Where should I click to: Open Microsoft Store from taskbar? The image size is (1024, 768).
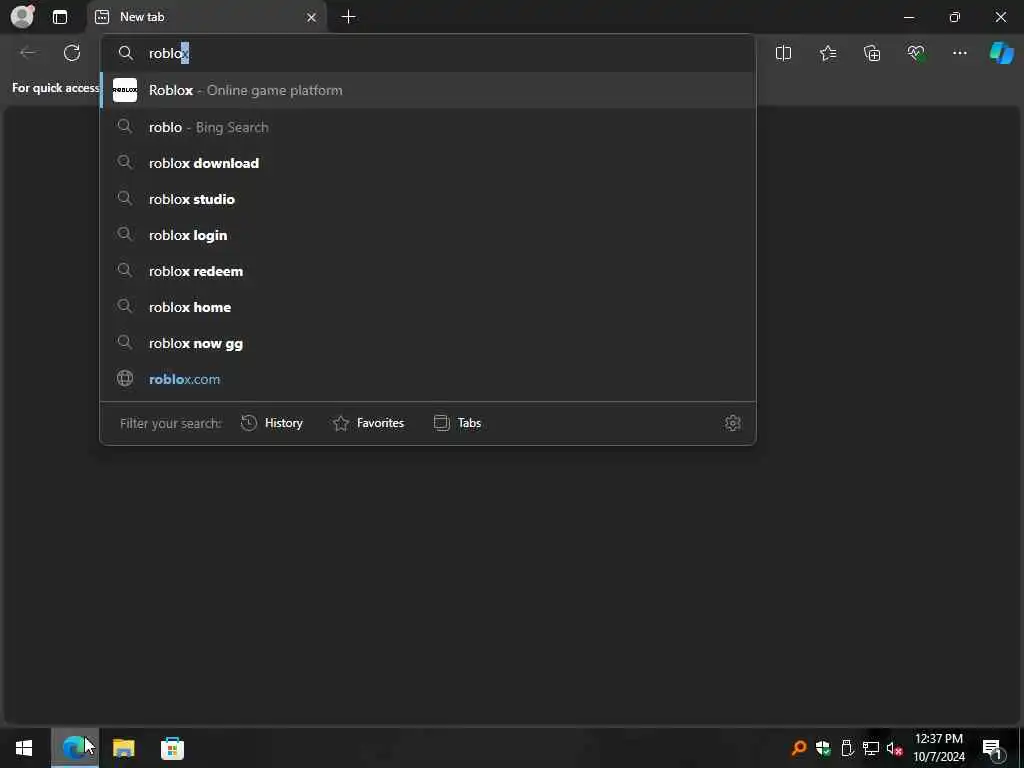tap(172, 748)
